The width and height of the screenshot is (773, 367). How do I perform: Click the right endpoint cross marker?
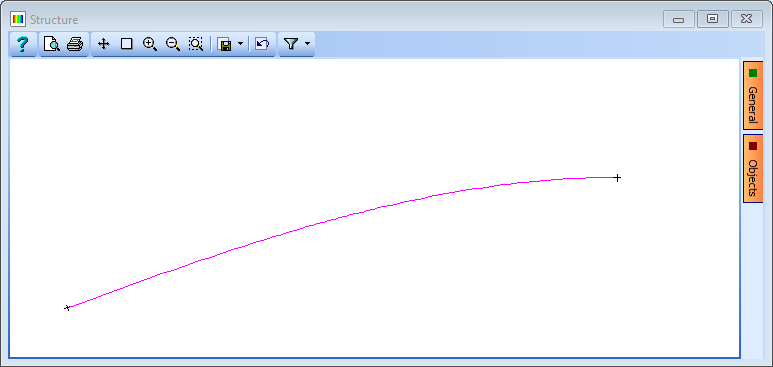click(617, 178)
